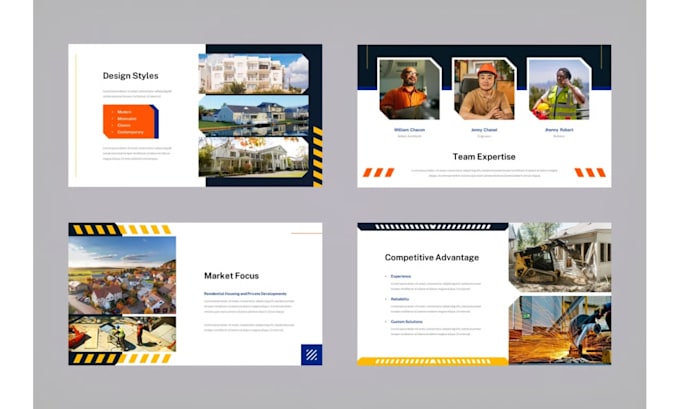Select the aerial neighborhood photo

coord(122,275)
